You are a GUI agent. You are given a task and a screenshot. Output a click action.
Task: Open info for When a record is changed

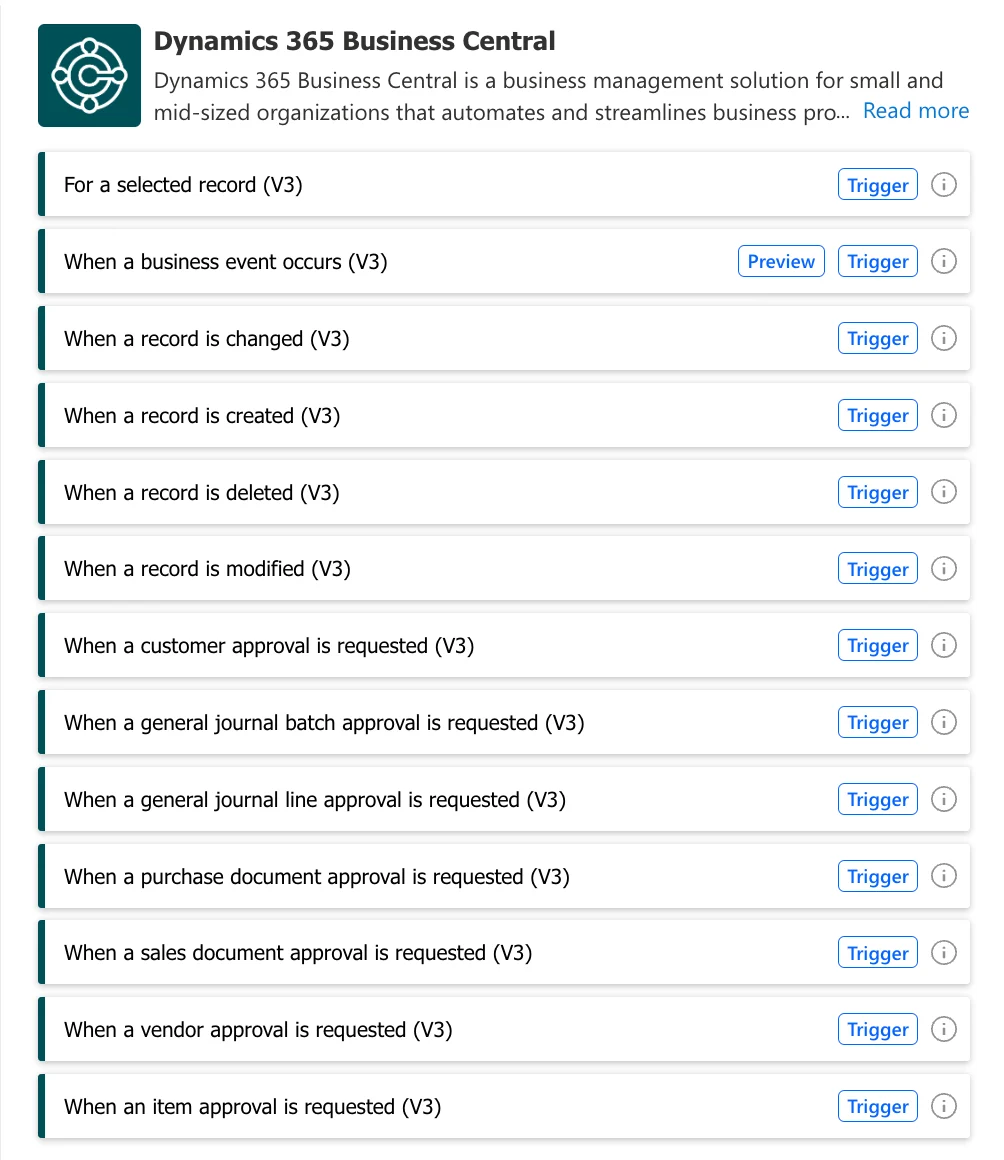click(x=943, y=338)
